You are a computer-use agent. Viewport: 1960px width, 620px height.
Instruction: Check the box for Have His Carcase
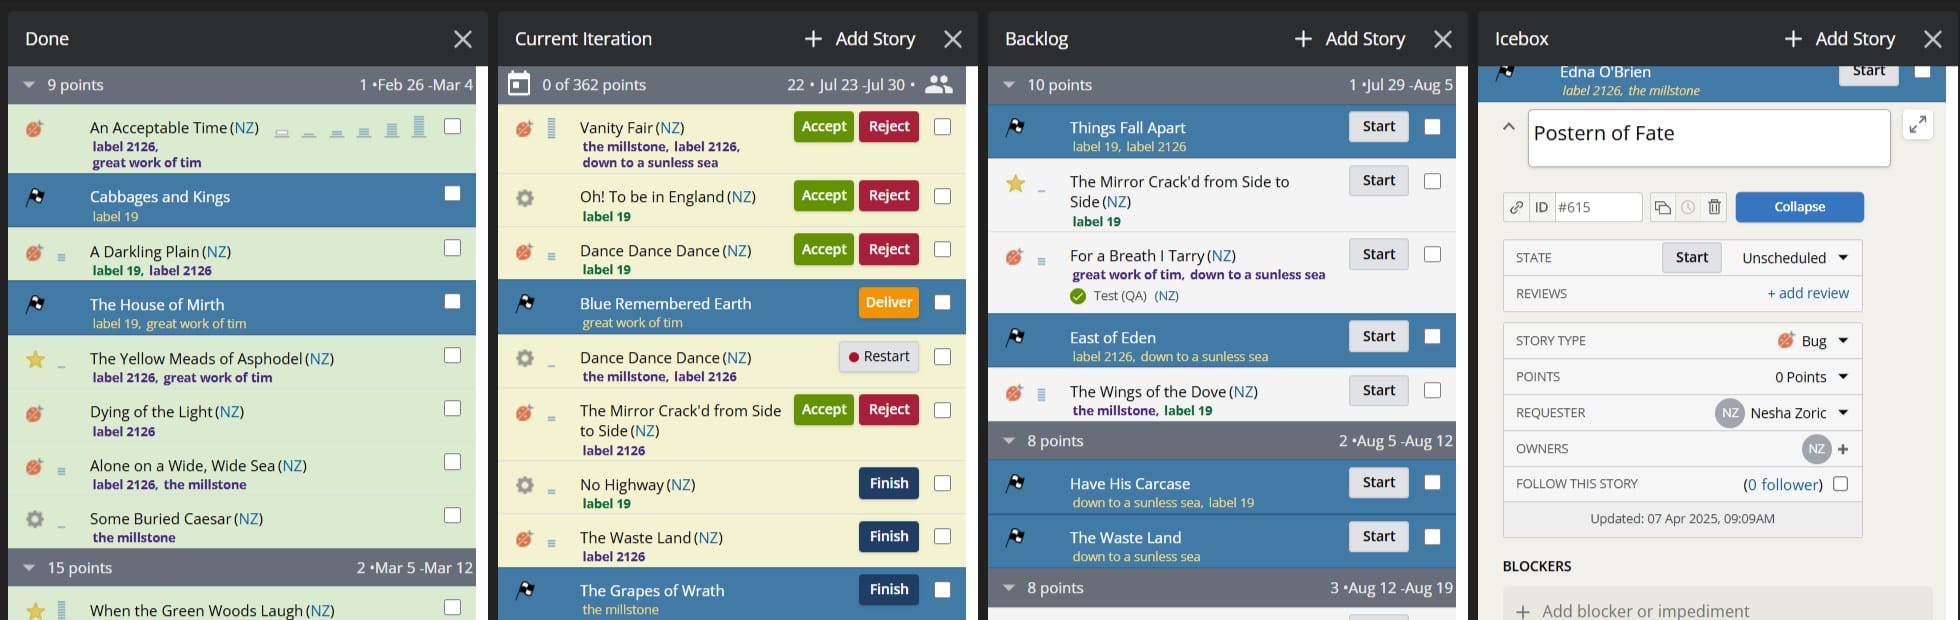click(1432, 482)
